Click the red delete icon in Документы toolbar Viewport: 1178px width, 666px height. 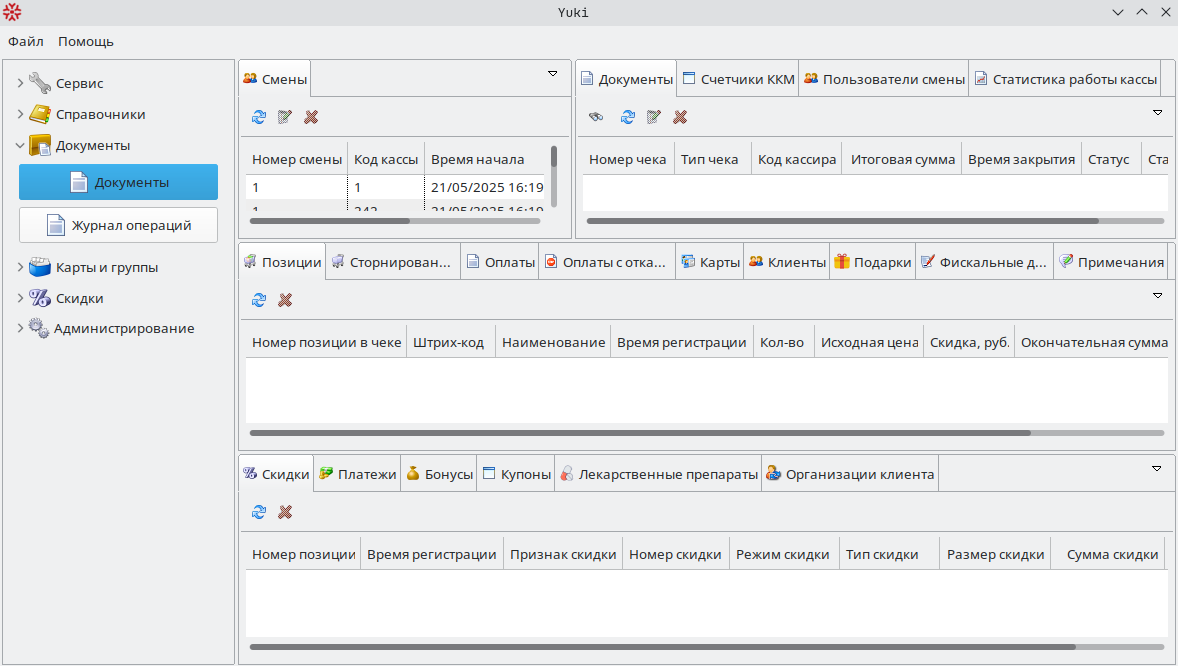[680, 117]
